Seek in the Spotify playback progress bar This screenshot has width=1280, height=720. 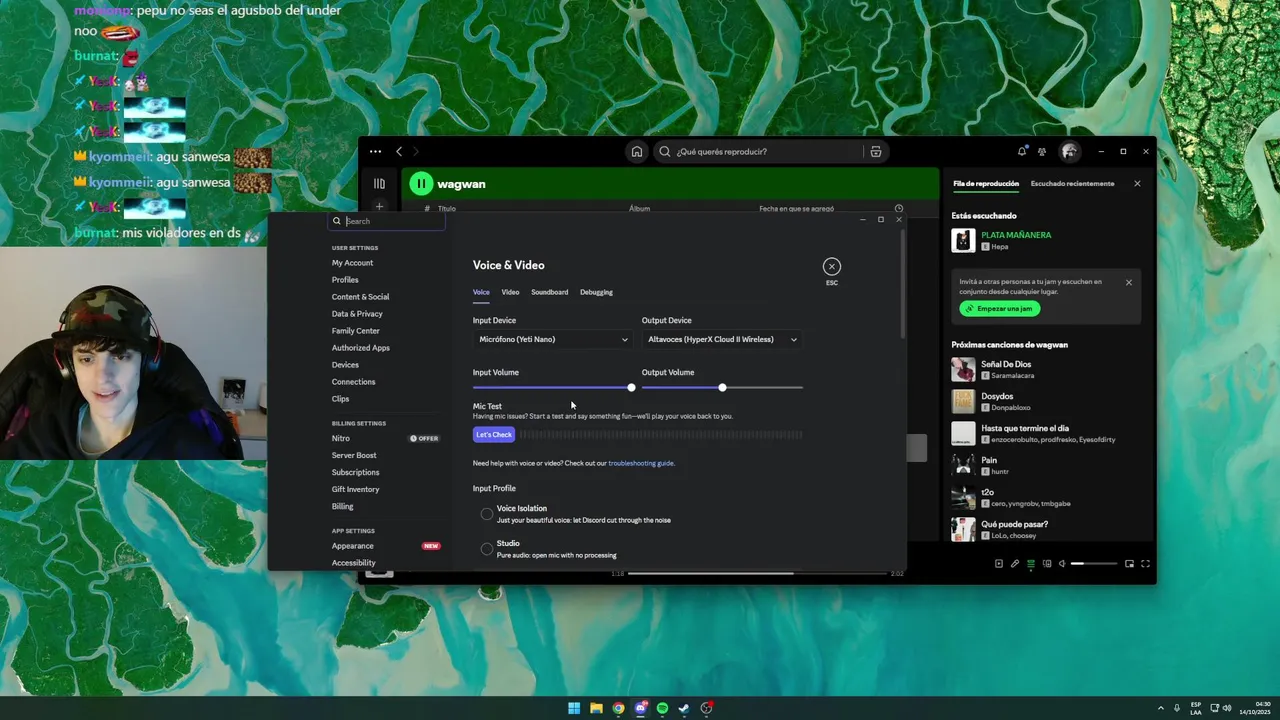coord(757,574)
